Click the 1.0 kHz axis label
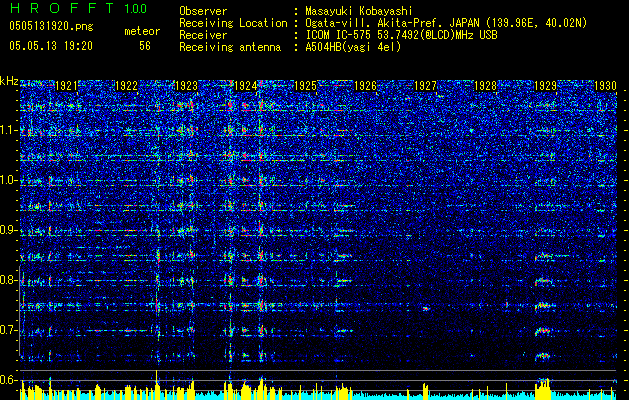Image resolution: width=629 pixels, height=400 pixels. (x=9, y=180)
